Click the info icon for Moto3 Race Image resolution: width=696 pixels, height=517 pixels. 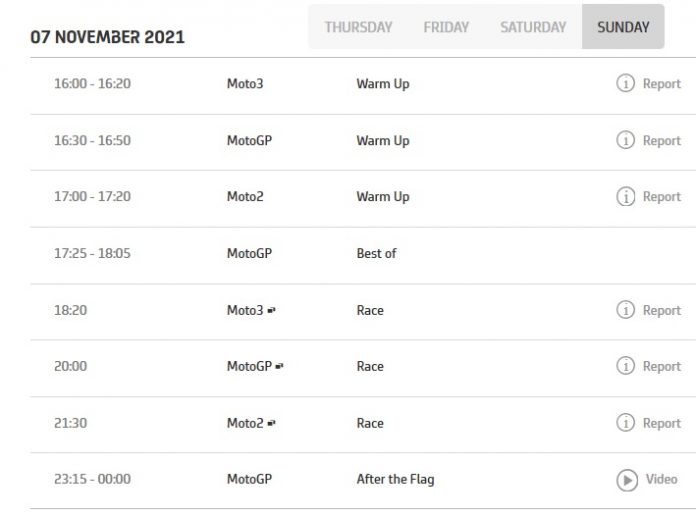(x=625, y=310)
